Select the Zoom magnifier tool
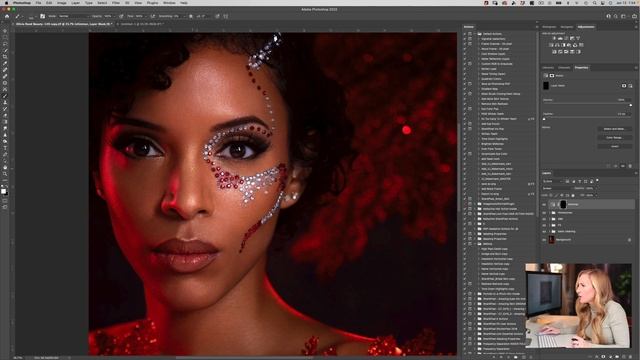640x360 pixels. tap(5, 174)
